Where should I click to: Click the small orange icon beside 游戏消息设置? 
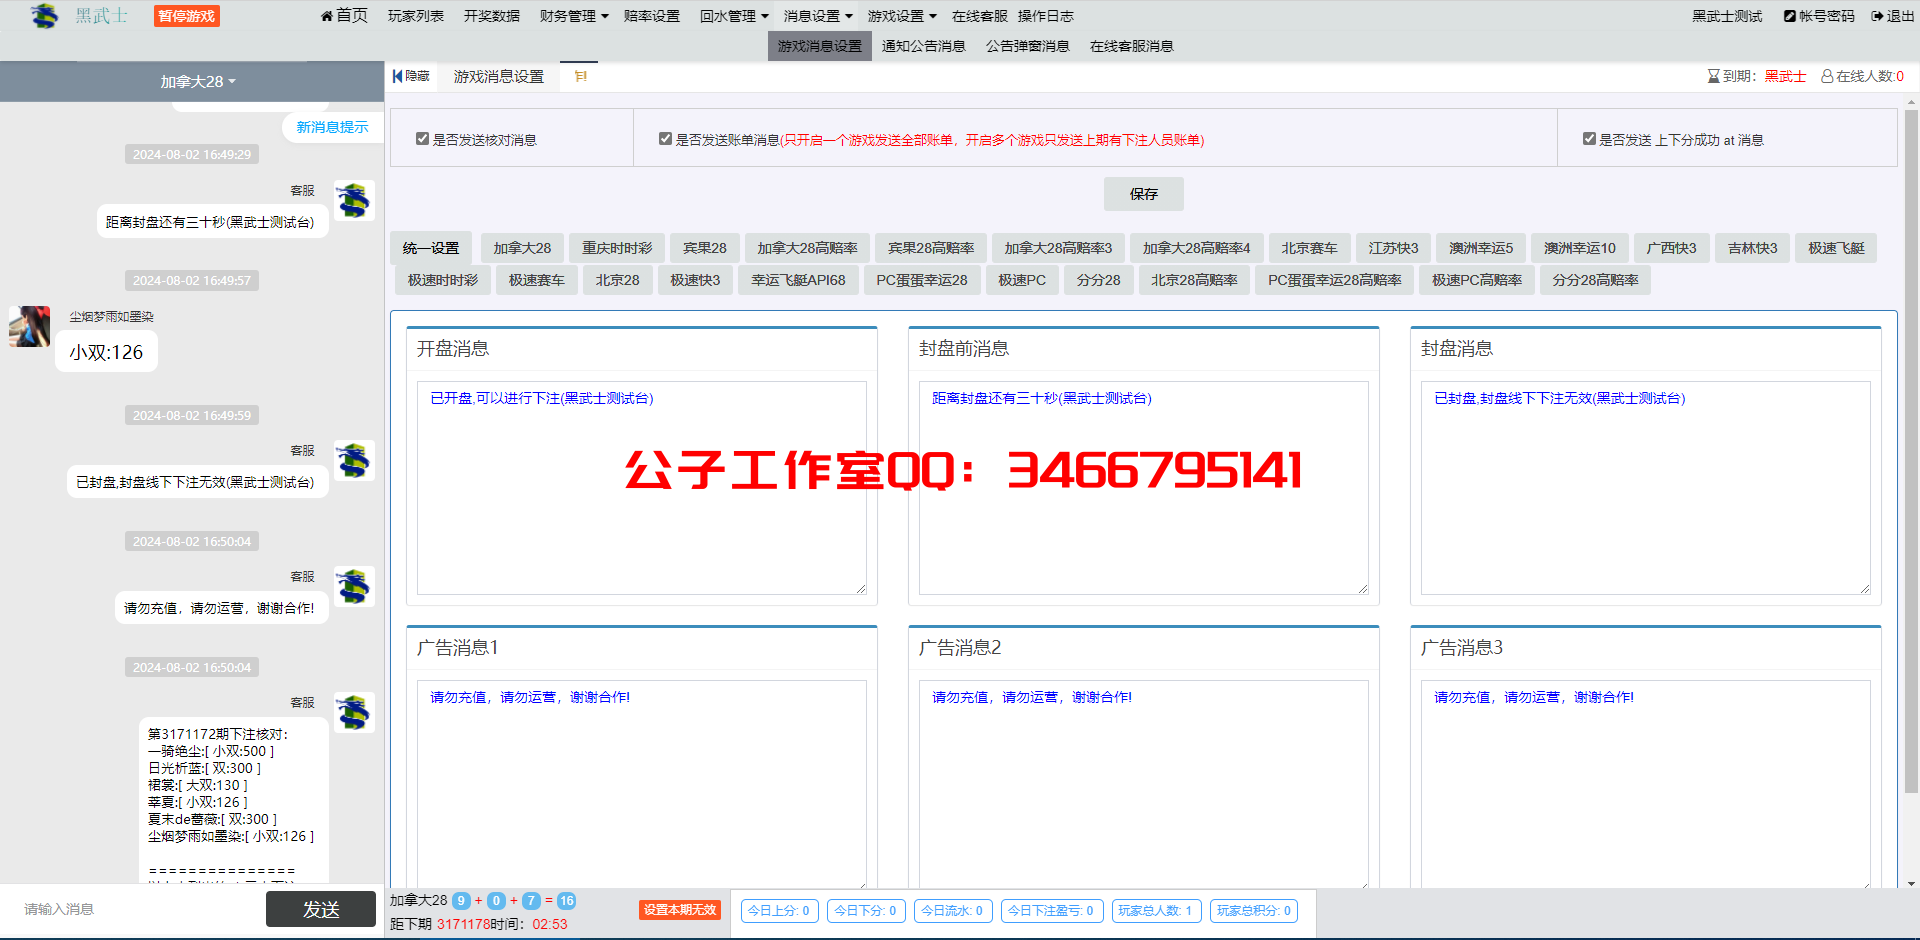[580, 76]
